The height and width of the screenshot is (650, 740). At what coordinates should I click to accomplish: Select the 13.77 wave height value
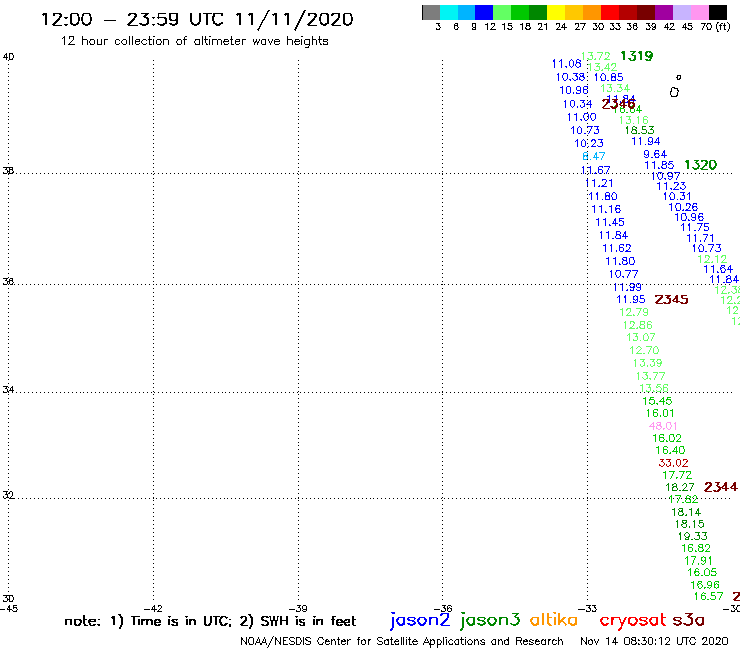[651, 376]
